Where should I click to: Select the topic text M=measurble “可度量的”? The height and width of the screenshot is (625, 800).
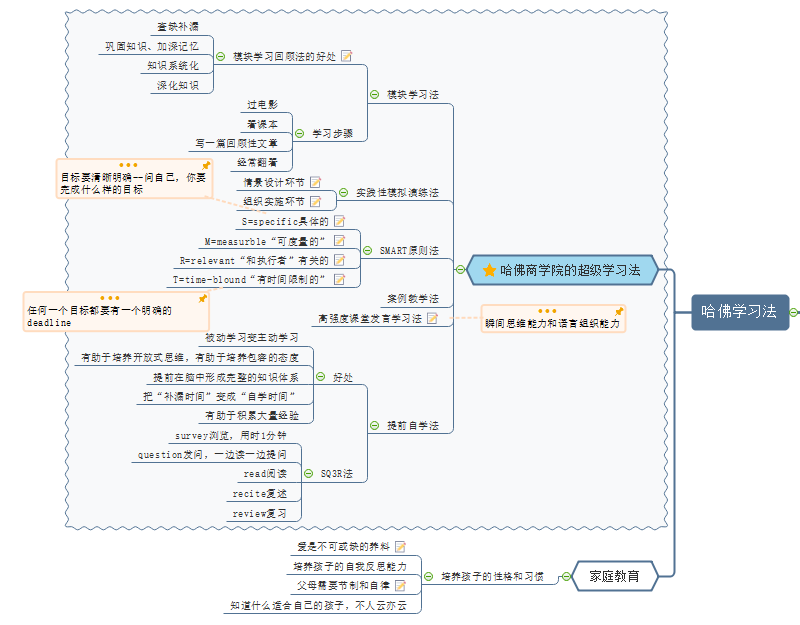tap(265, 241)
